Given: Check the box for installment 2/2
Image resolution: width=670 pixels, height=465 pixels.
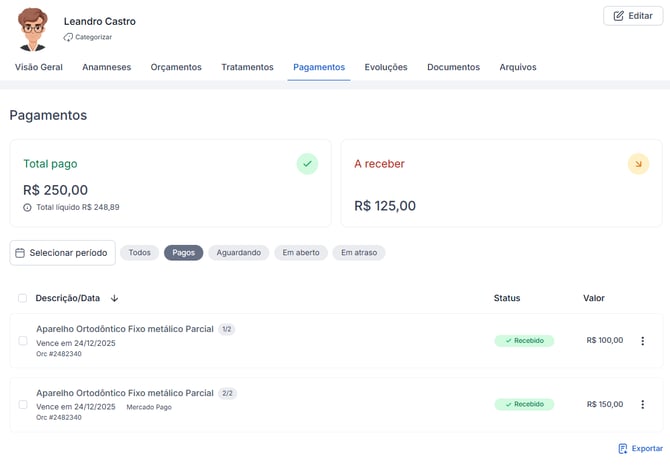Looking at the screenshot, I should (x=23, y=405).
